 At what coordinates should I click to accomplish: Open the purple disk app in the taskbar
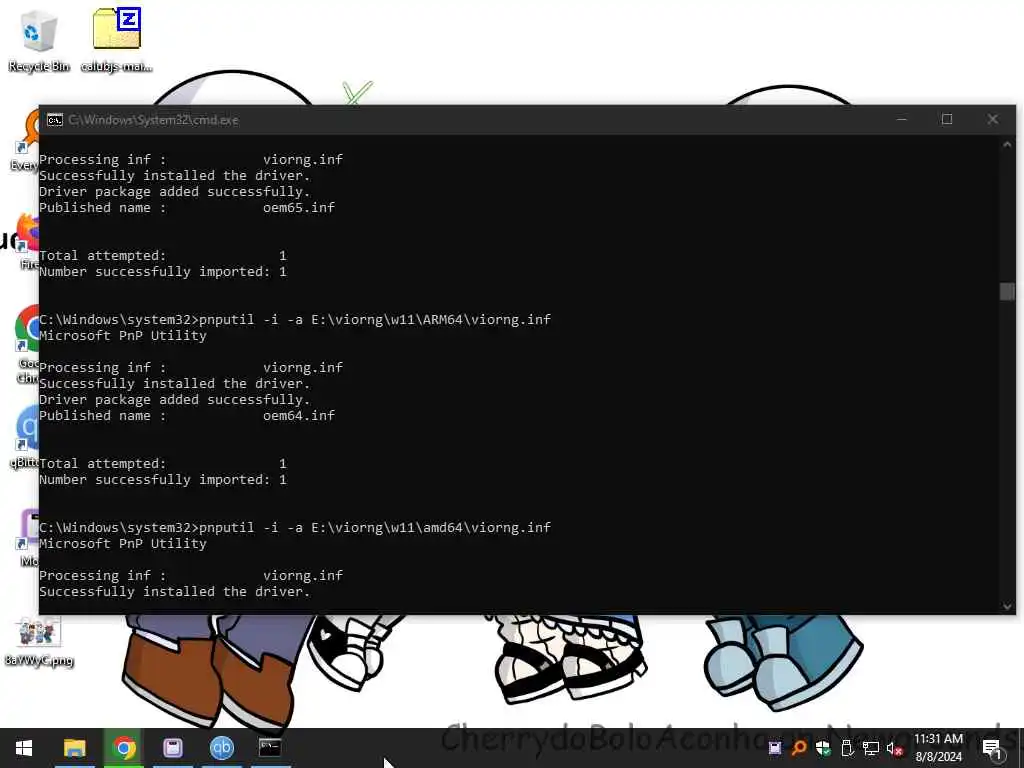(172, 748)
